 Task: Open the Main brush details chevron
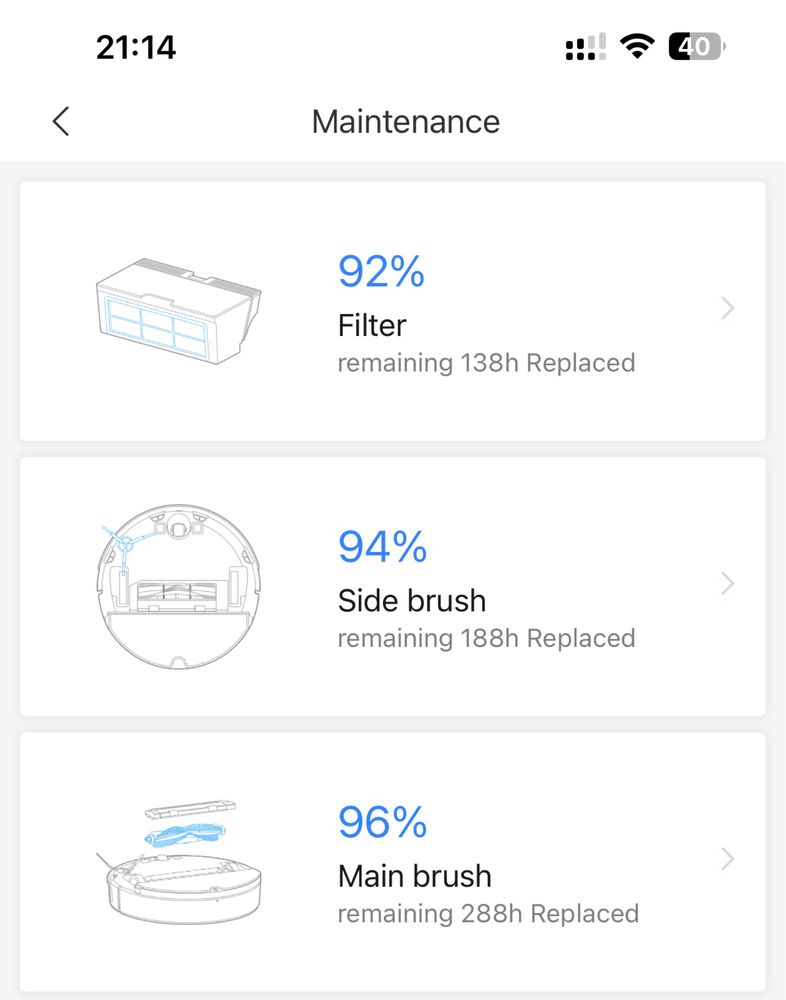(x=727, y=859)
